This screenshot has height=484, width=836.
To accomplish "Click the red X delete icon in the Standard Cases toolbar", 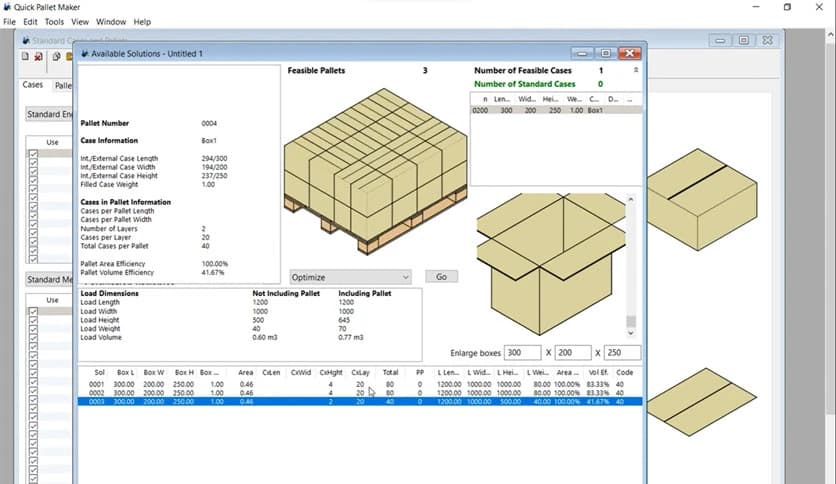I will click(x=38, y=57).
